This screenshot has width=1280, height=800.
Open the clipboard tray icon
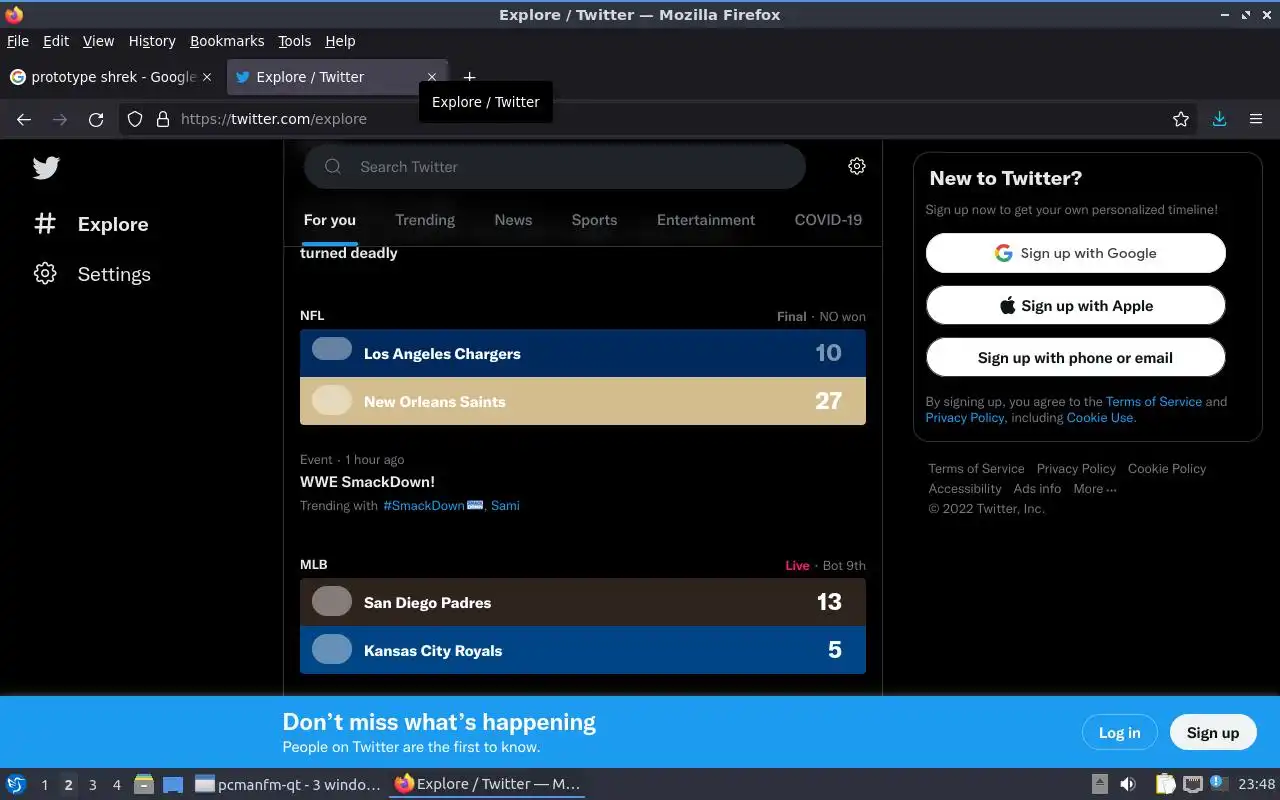[1165, 784]
